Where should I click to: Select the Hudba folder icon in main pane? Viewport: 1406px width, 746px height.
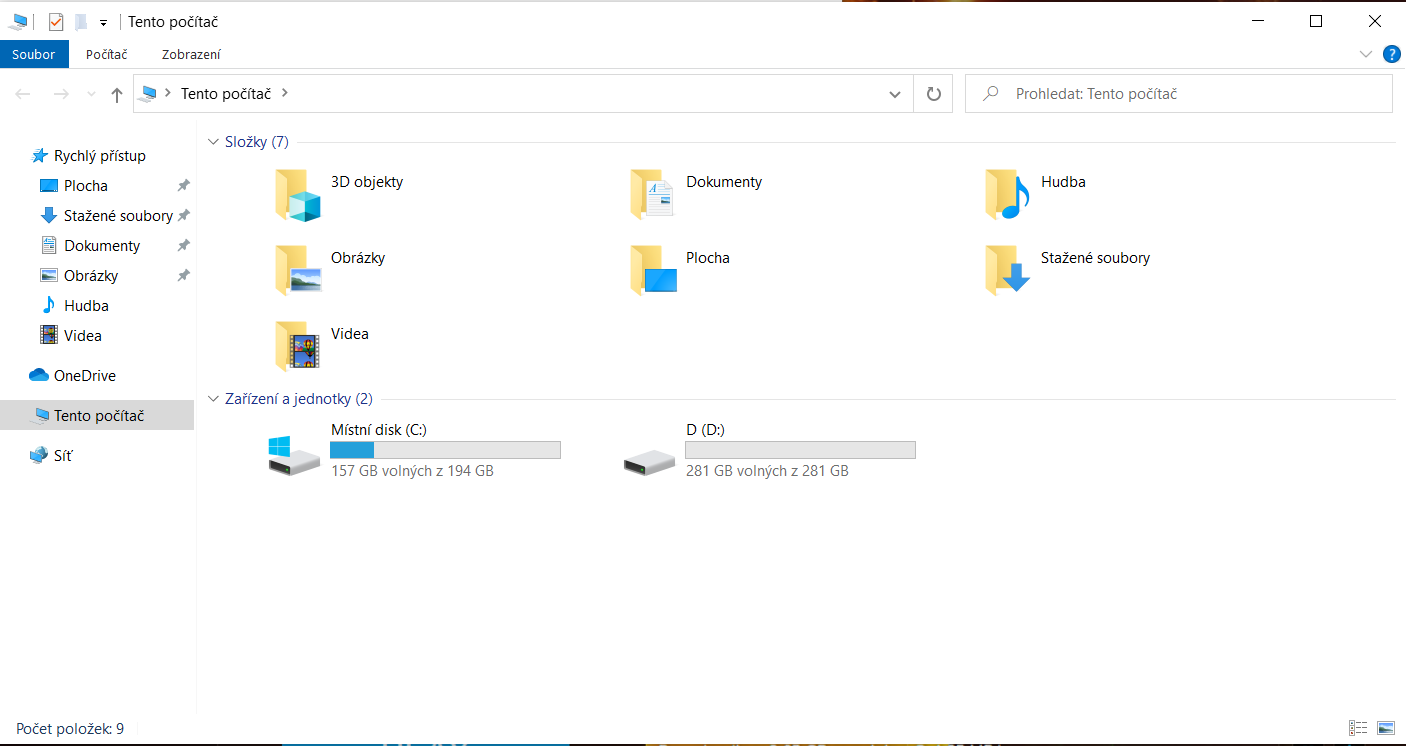coord(1007,194)
